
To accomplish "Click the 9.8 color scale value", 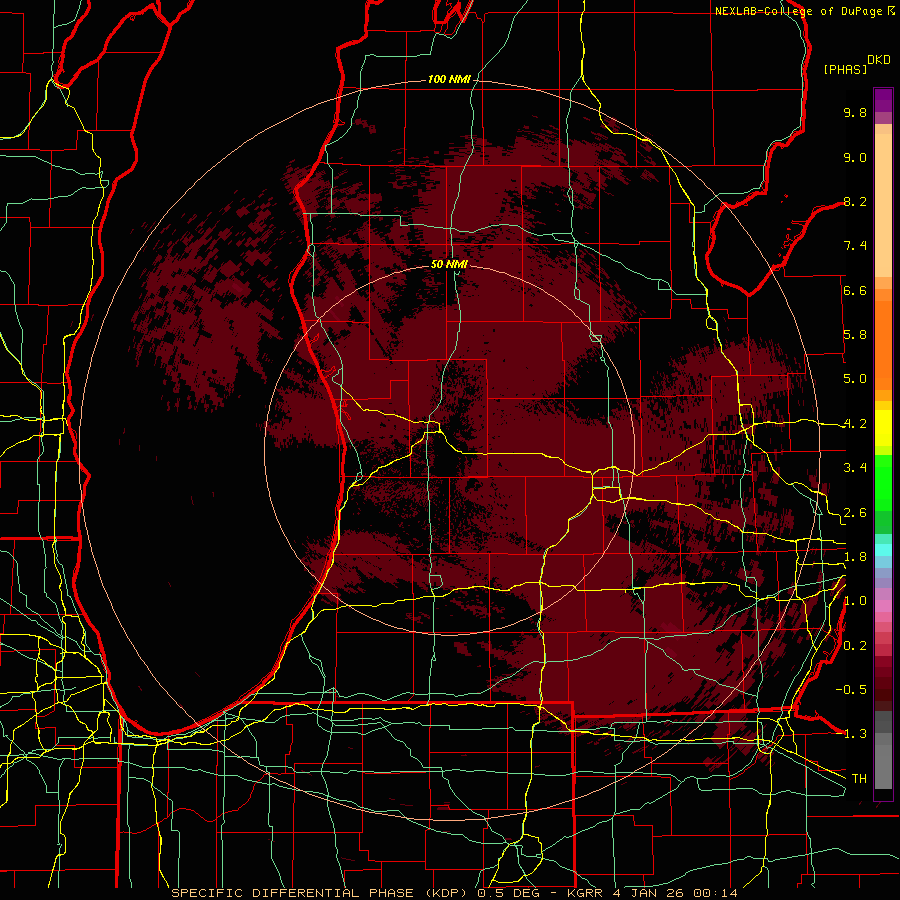I will click(x=855, y=112).
